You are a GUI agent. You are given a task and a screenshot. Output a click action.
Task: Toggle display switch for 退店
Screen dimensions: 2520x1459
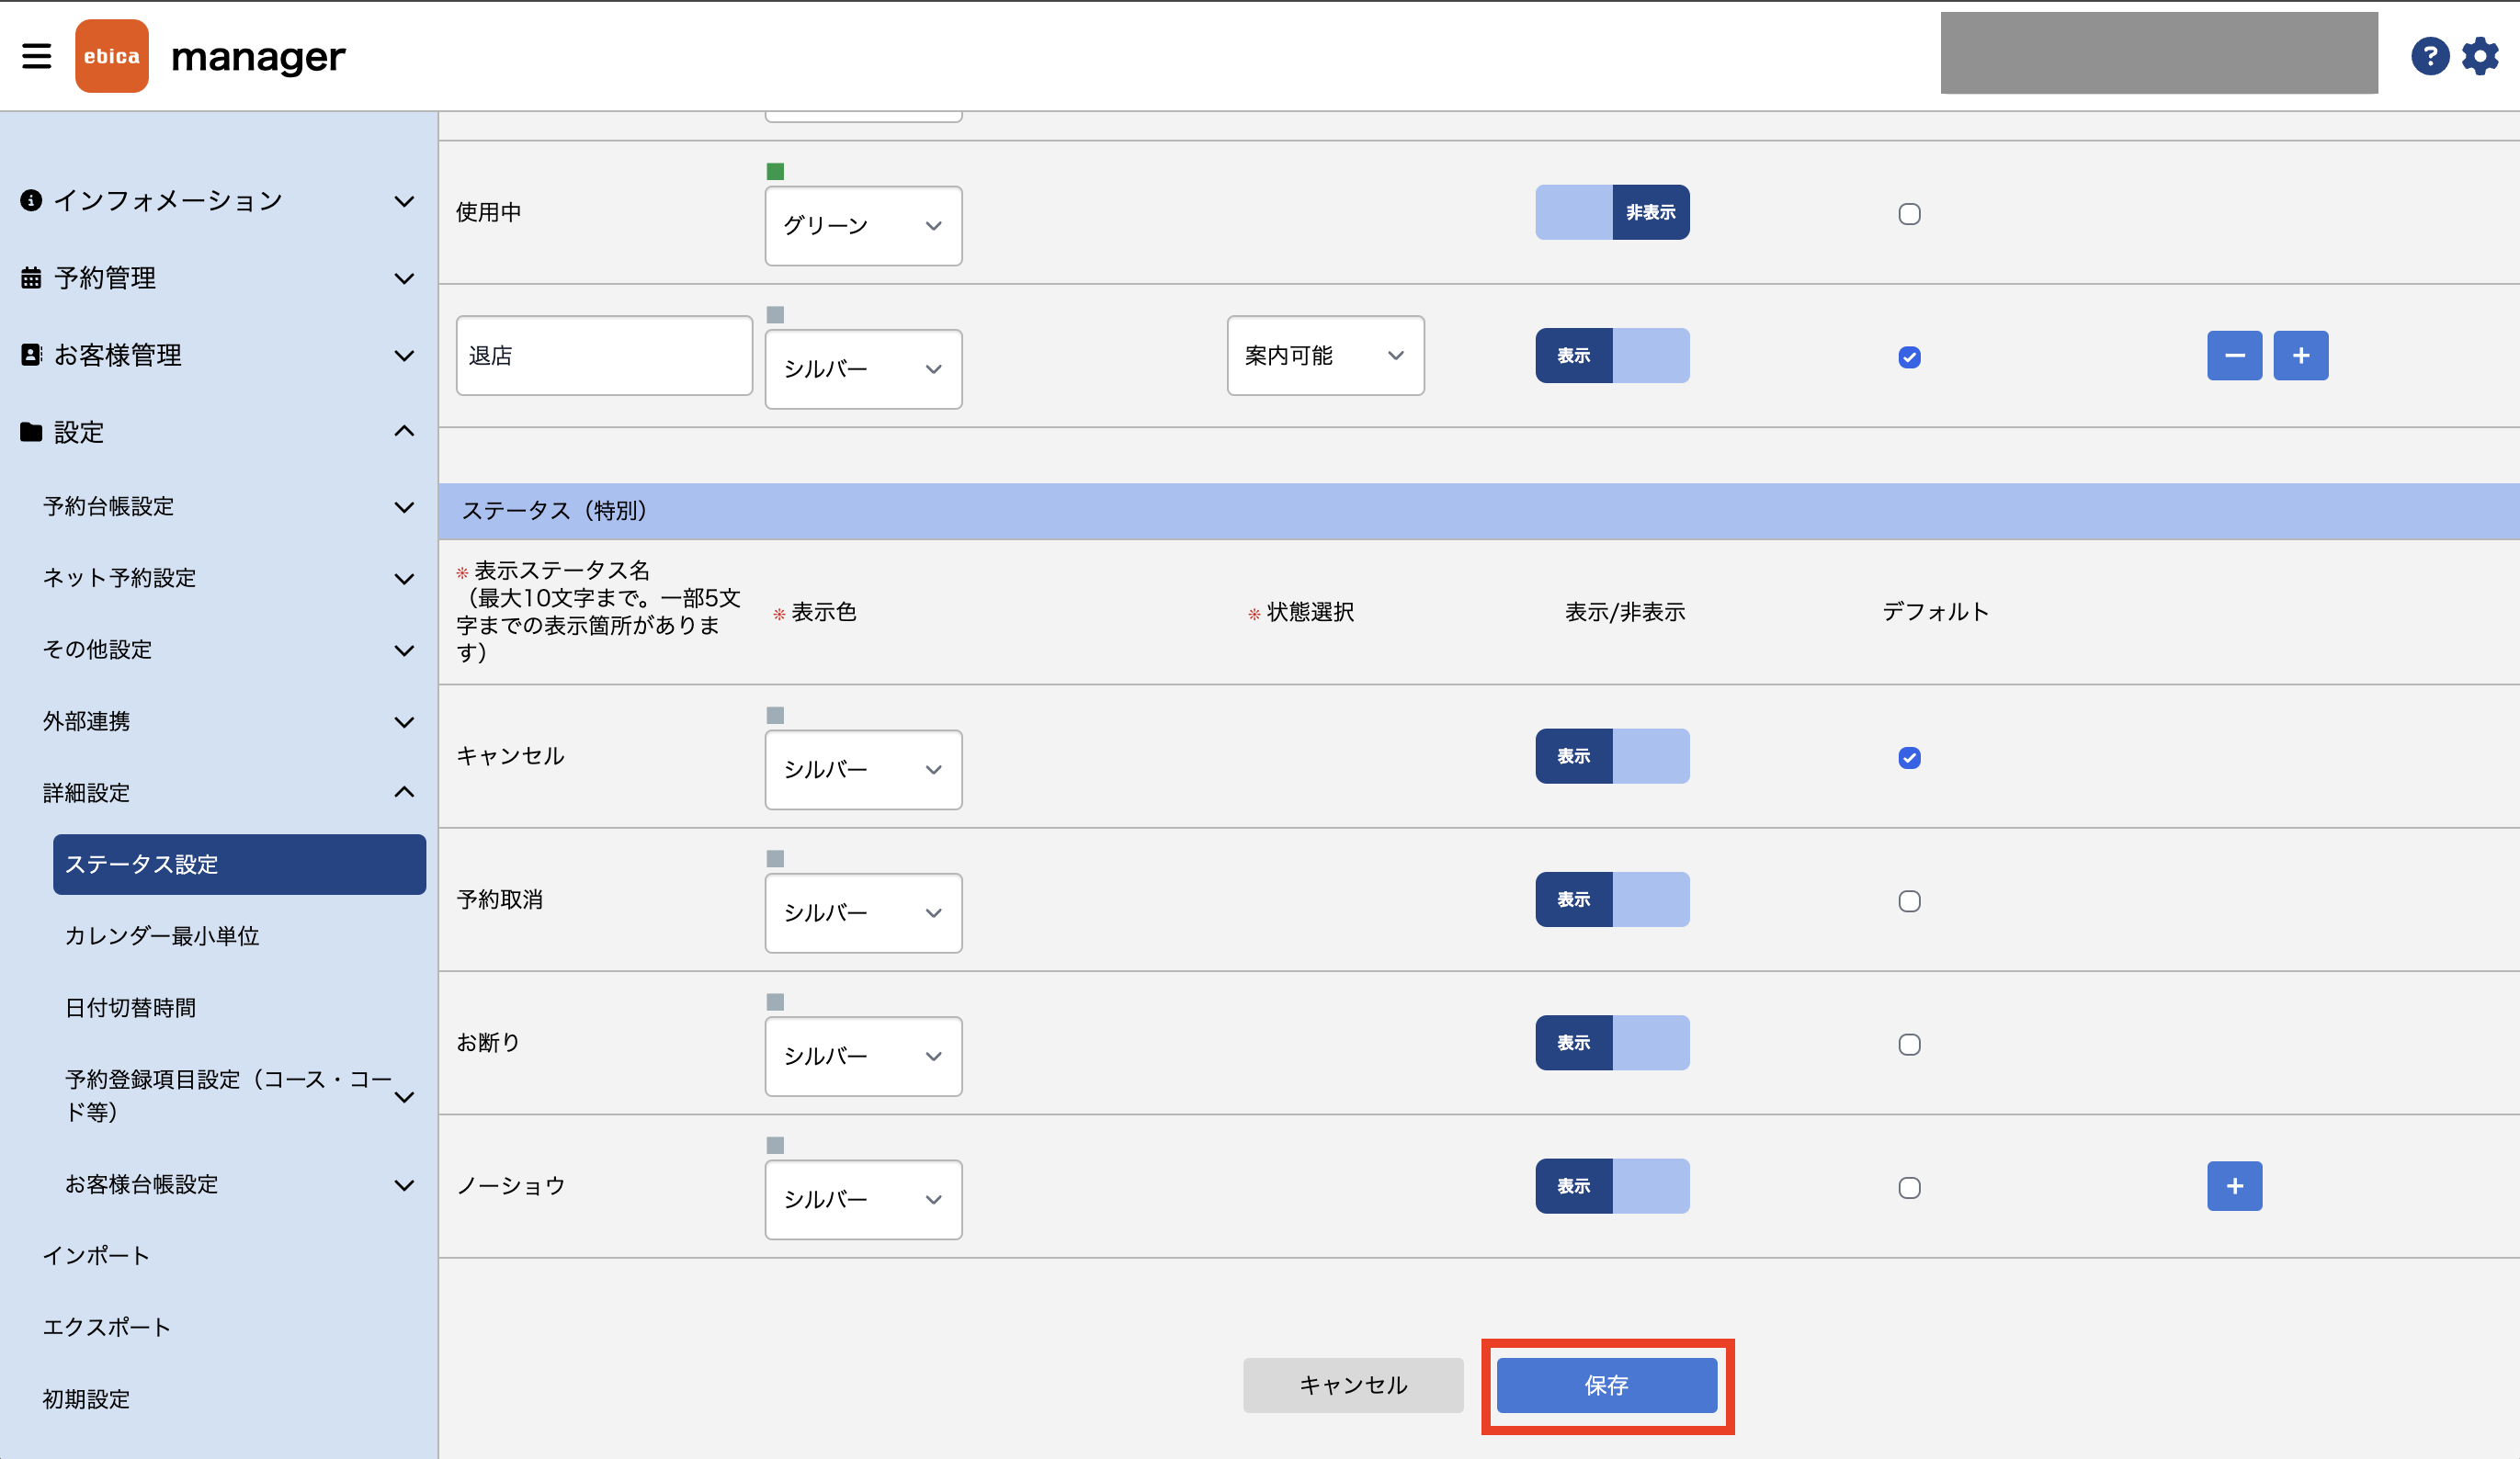pos(1613,356)
